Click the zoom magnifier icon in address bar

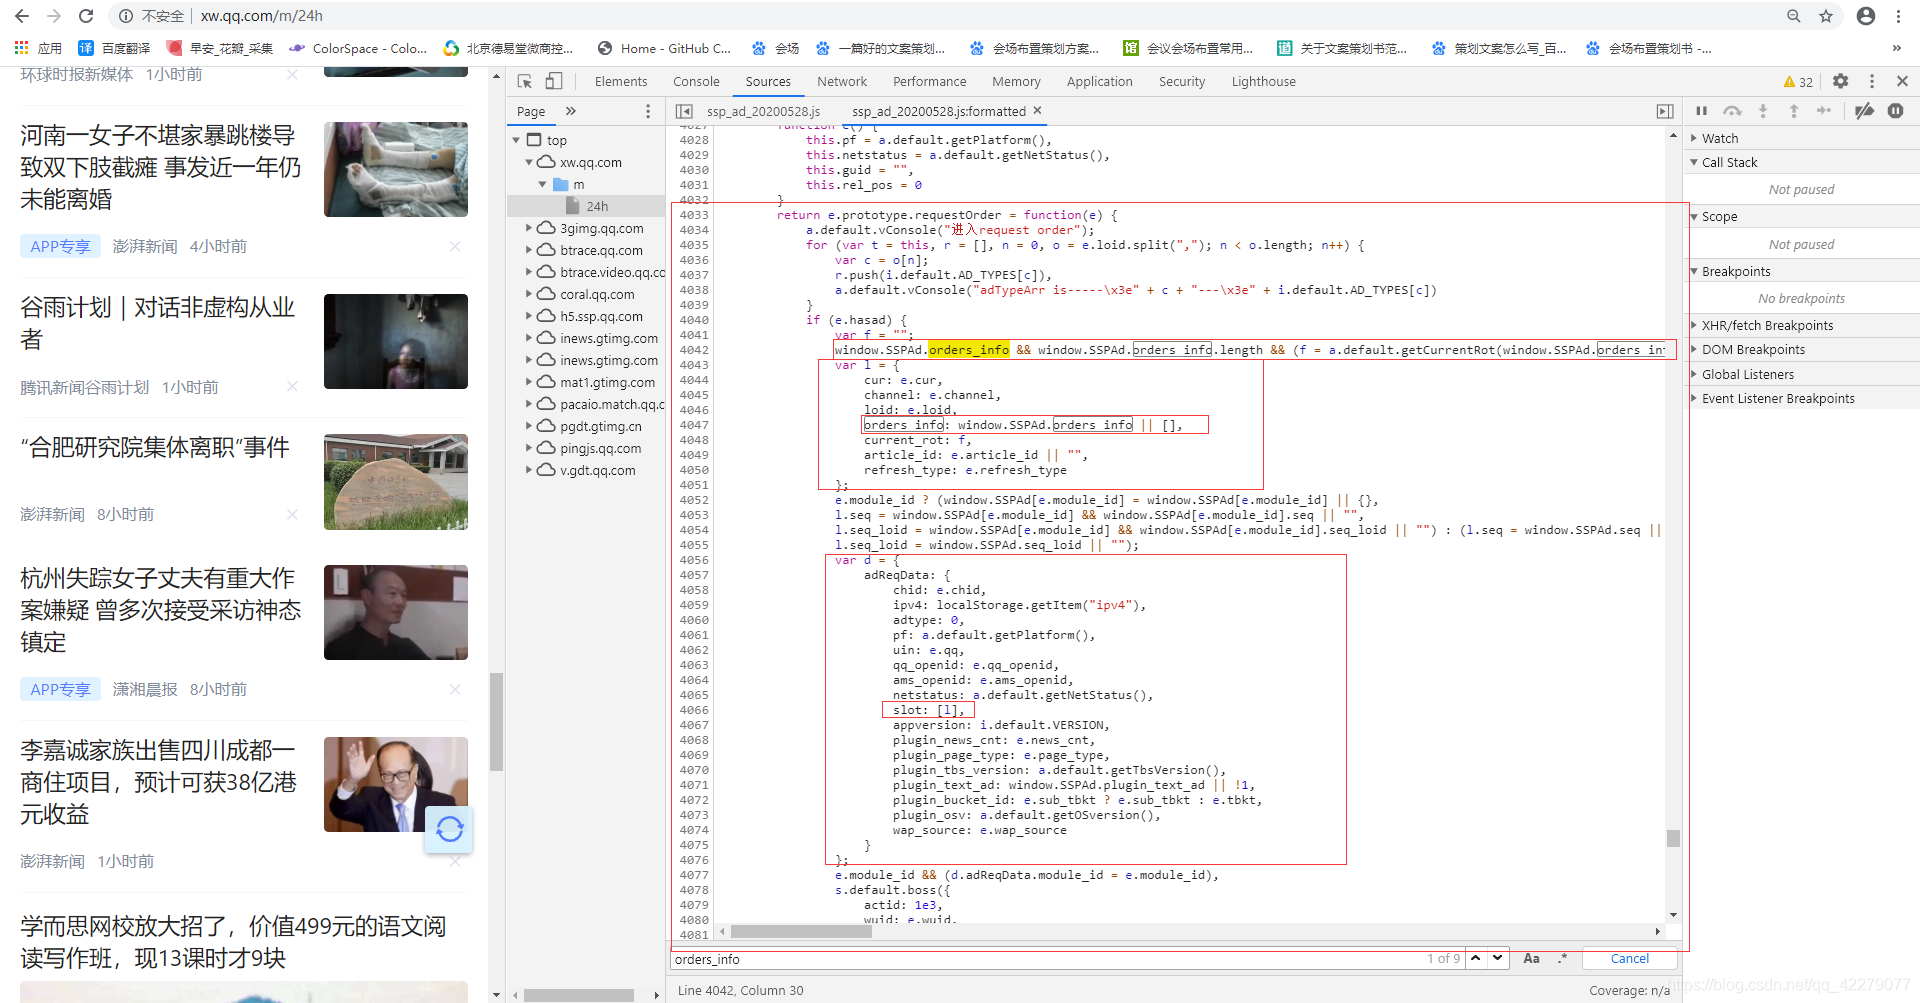1794,16
